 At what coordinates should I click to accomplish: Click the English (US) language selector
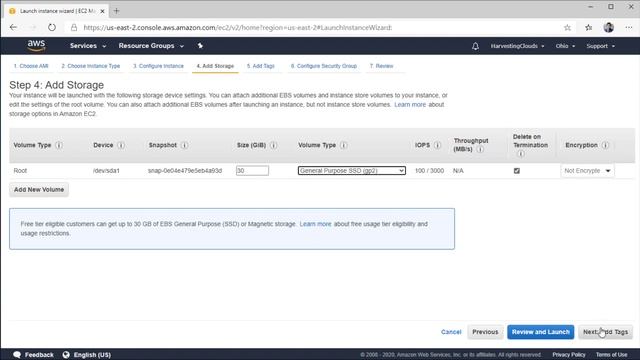coord(92,355)
